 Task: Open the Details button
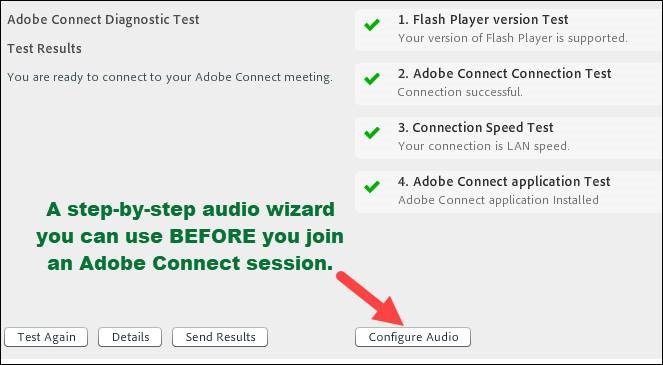pyautogui.click(x=130, y=337)
